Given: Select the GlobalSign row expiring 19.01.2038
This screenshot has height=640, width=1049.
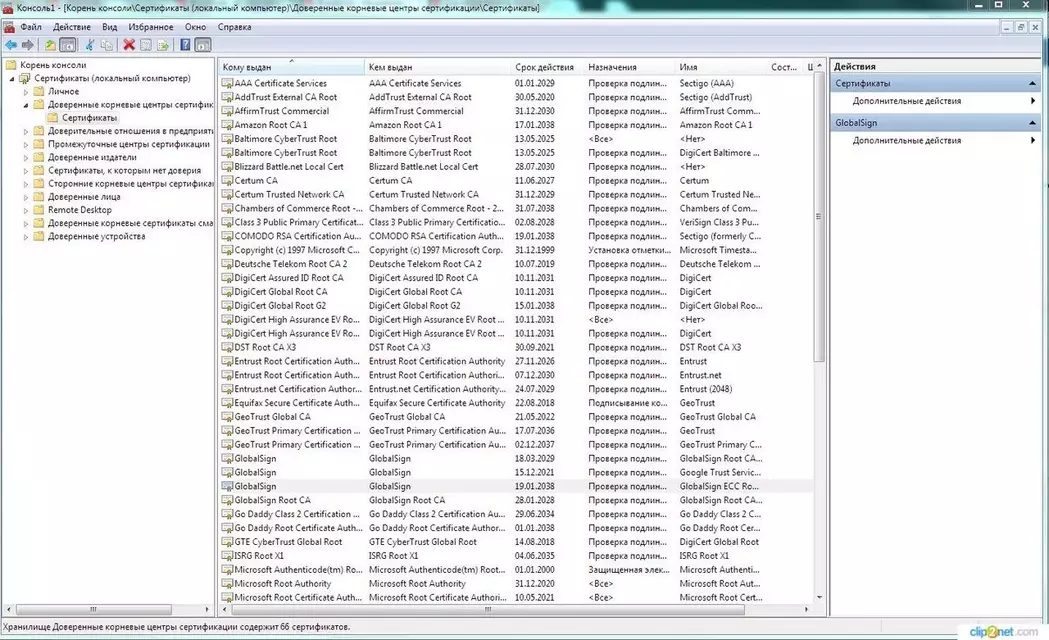Looking at the screenshot, I should click(x=517, y=486).
